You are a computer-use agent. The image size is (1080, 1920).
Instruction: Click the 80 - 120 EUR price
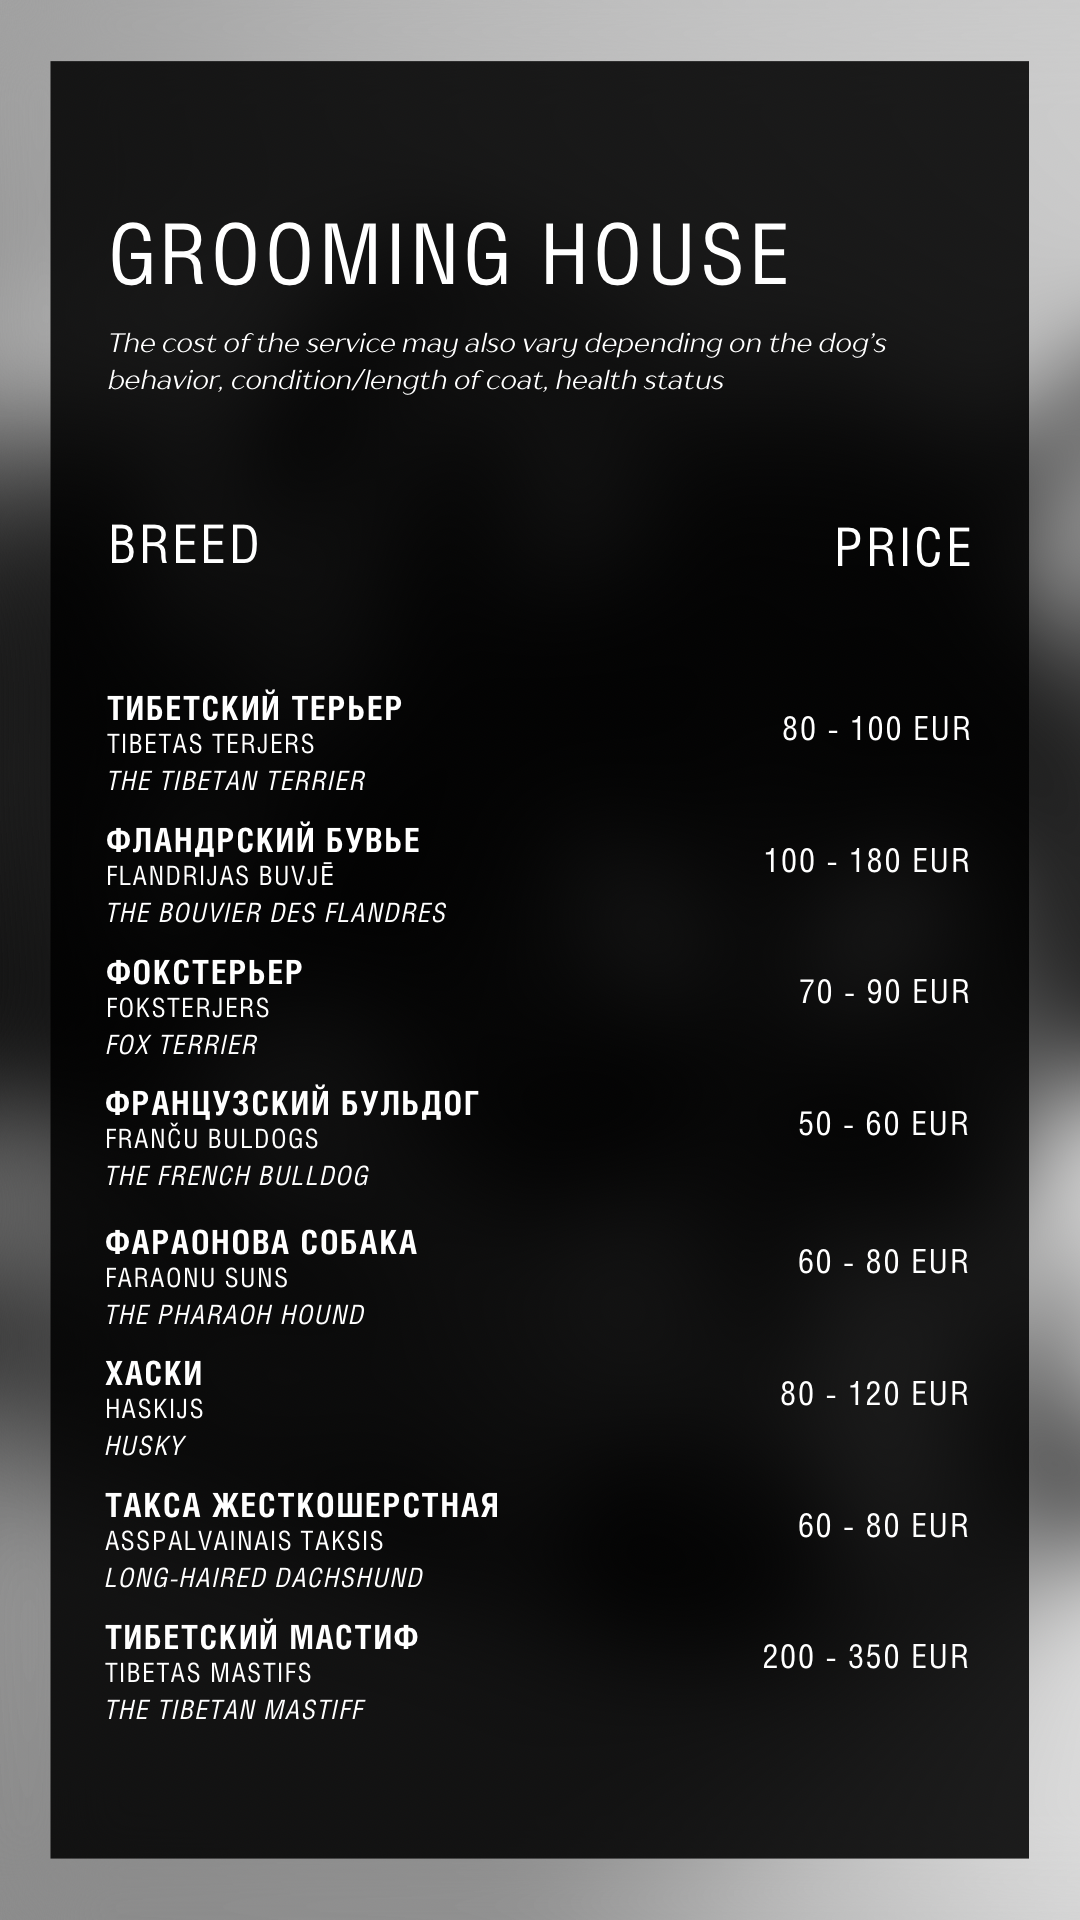pos(874,1394)
